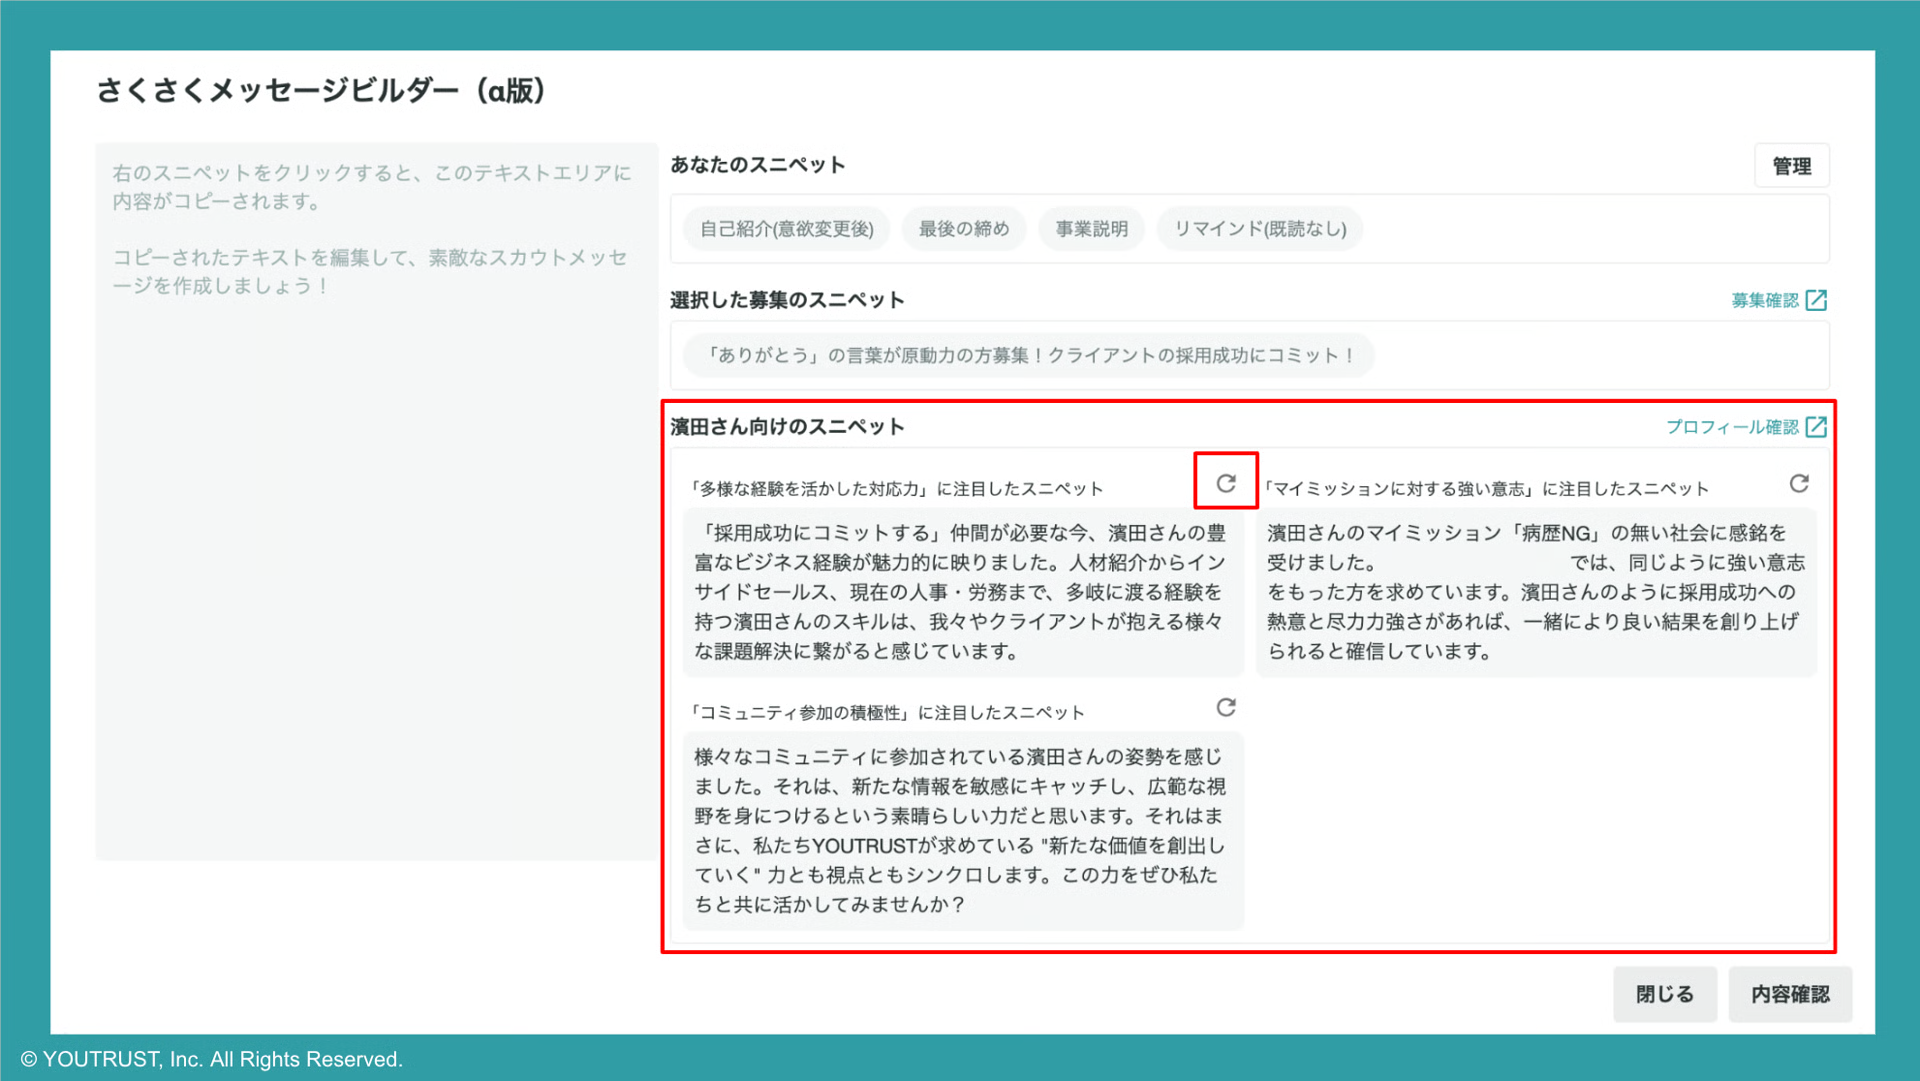The image size is (1920, 1081).
Task: Click the 管理 button
Action: (x=1792, y=166)
